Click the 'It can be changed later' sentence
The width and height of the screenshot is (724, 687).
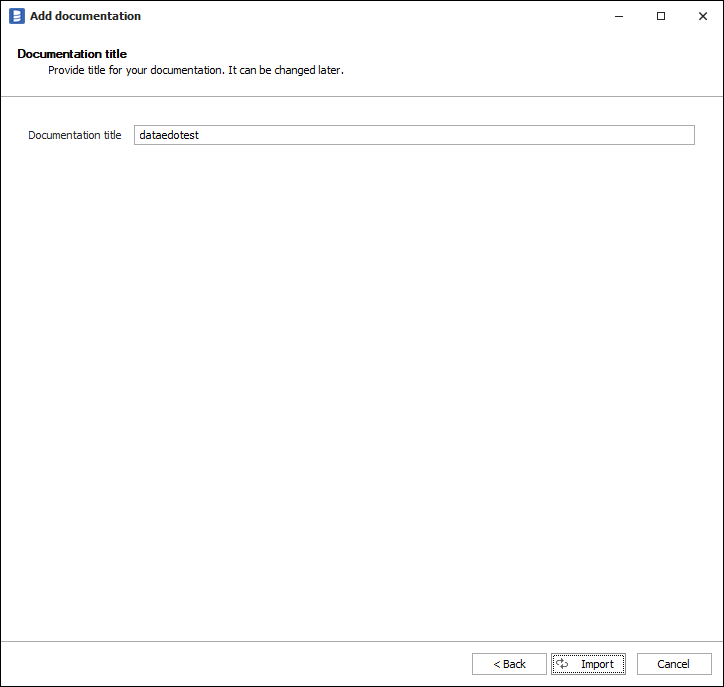tap(286, 71)
